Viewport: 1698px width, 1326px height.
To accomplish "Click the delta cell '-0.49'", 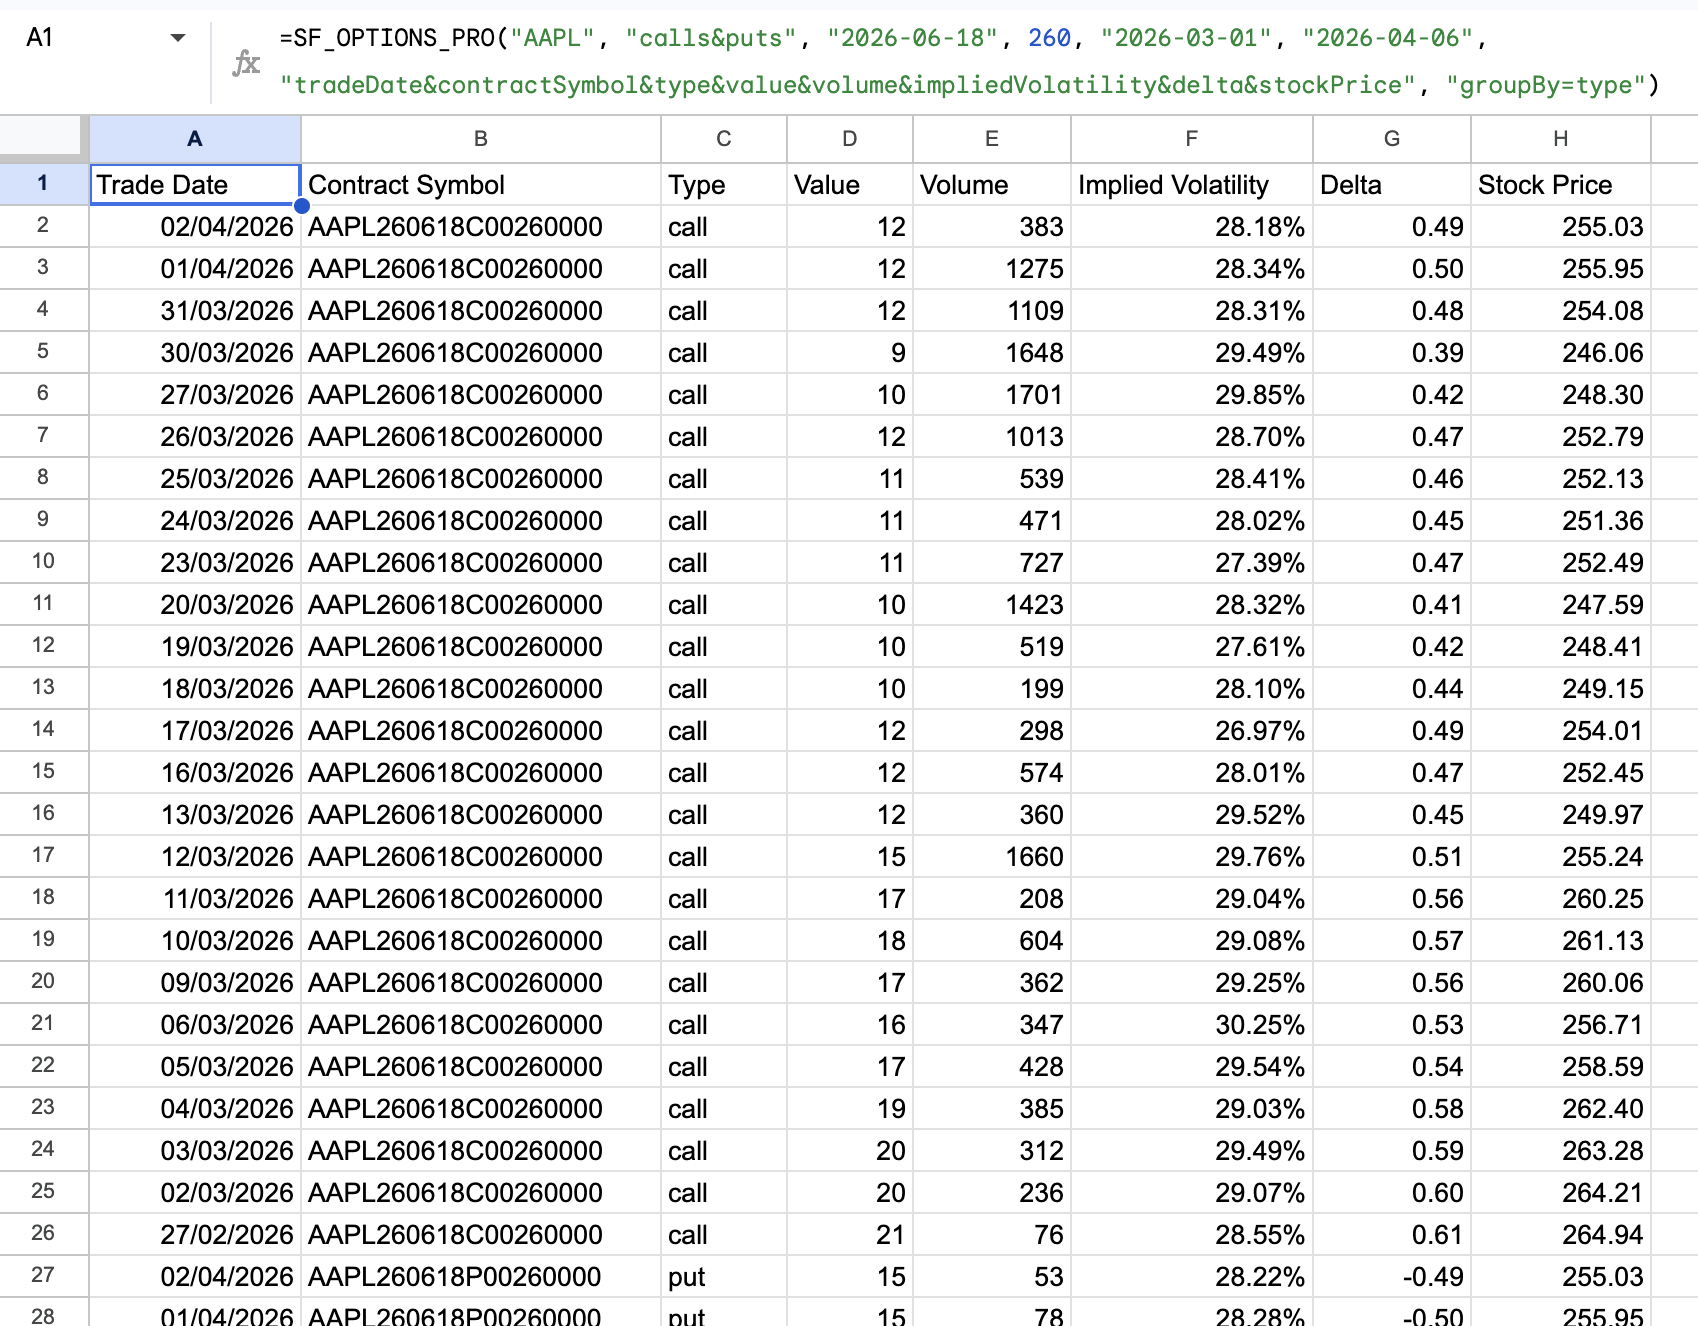I will tap(1392, 1277).
